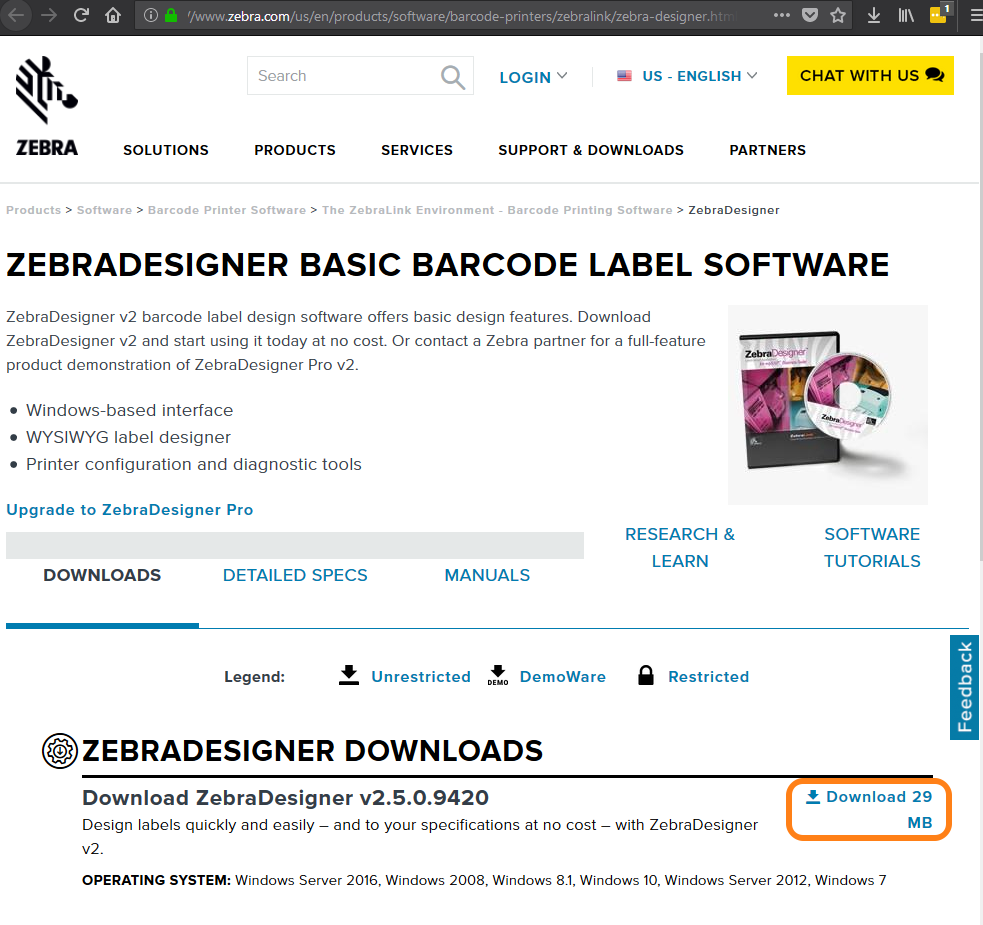Open SUPPORT & DOWNLOADS menu

click(x=591, y=150)
